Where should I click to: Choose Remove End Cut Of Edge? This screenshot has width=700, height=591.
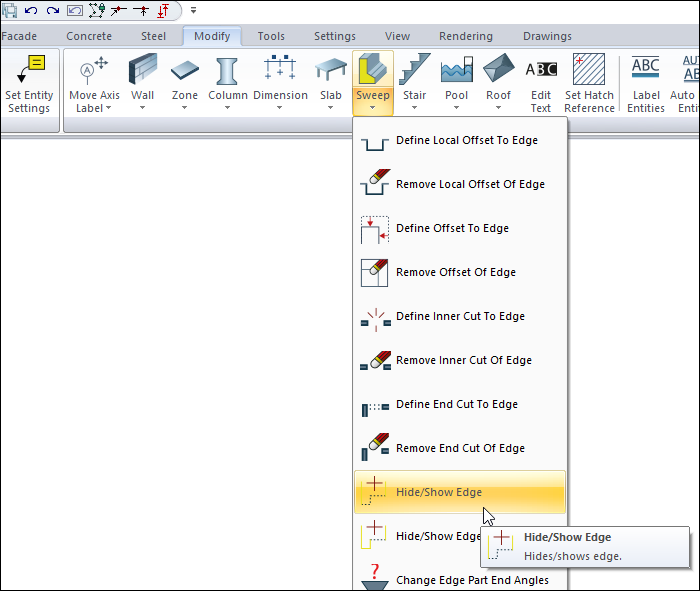[460, 449]
